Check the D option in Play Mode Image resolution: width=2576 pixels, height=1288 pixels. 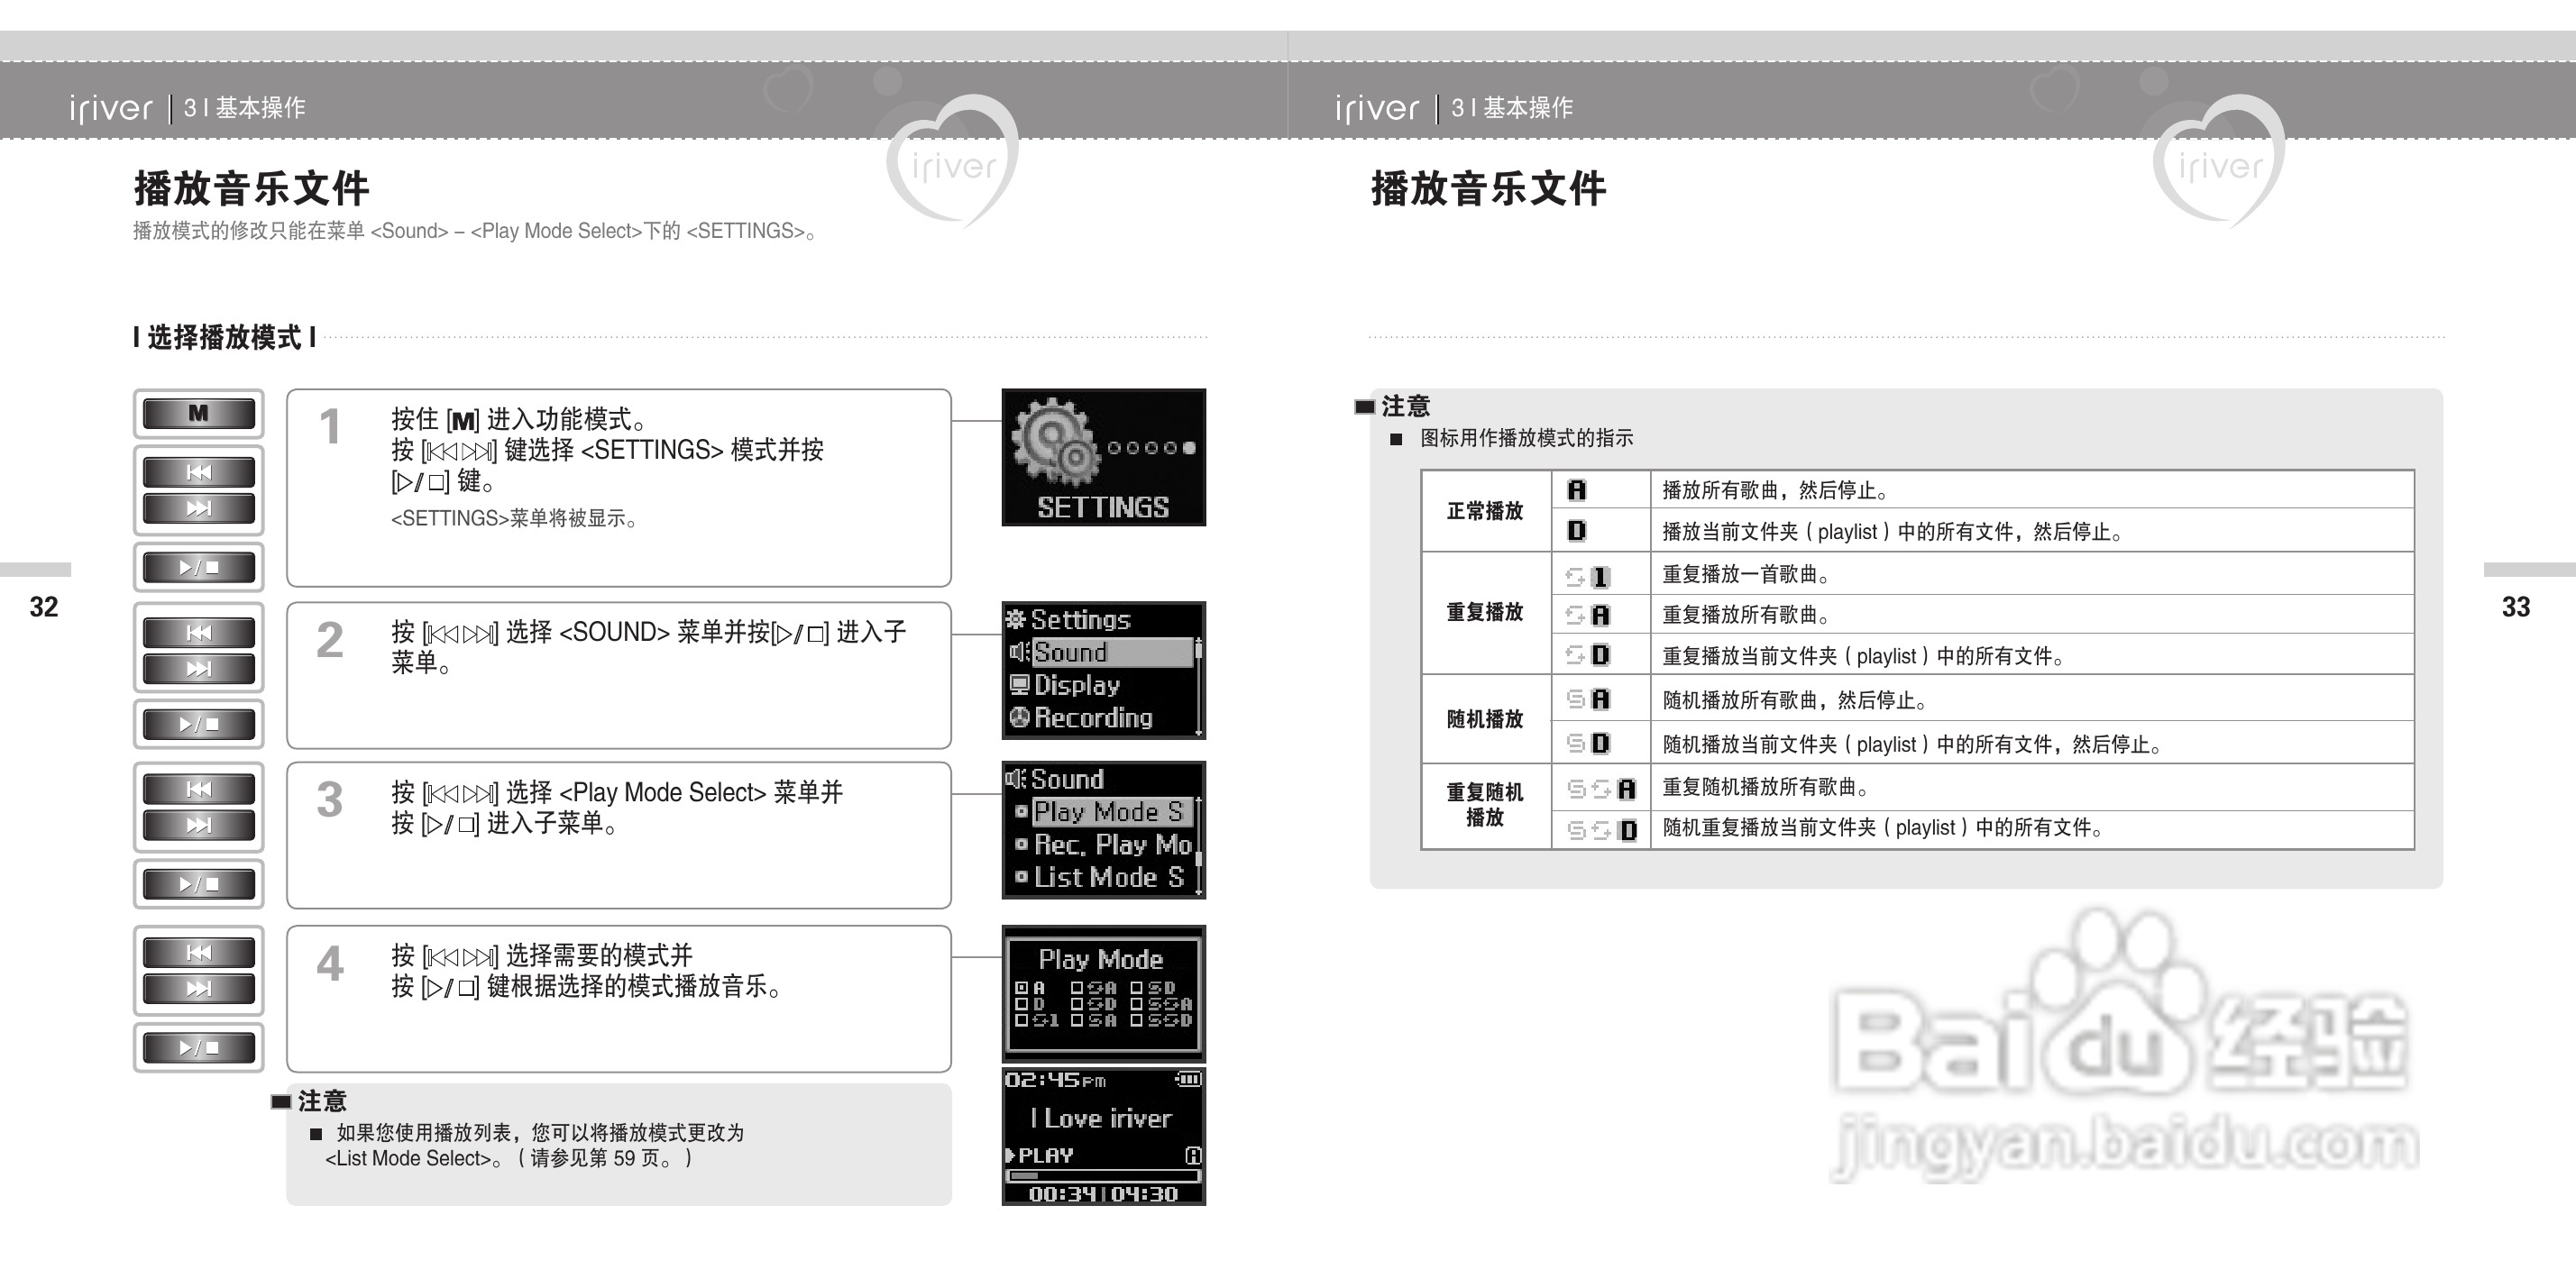pyautogui.click(x=1022, y=1004)
